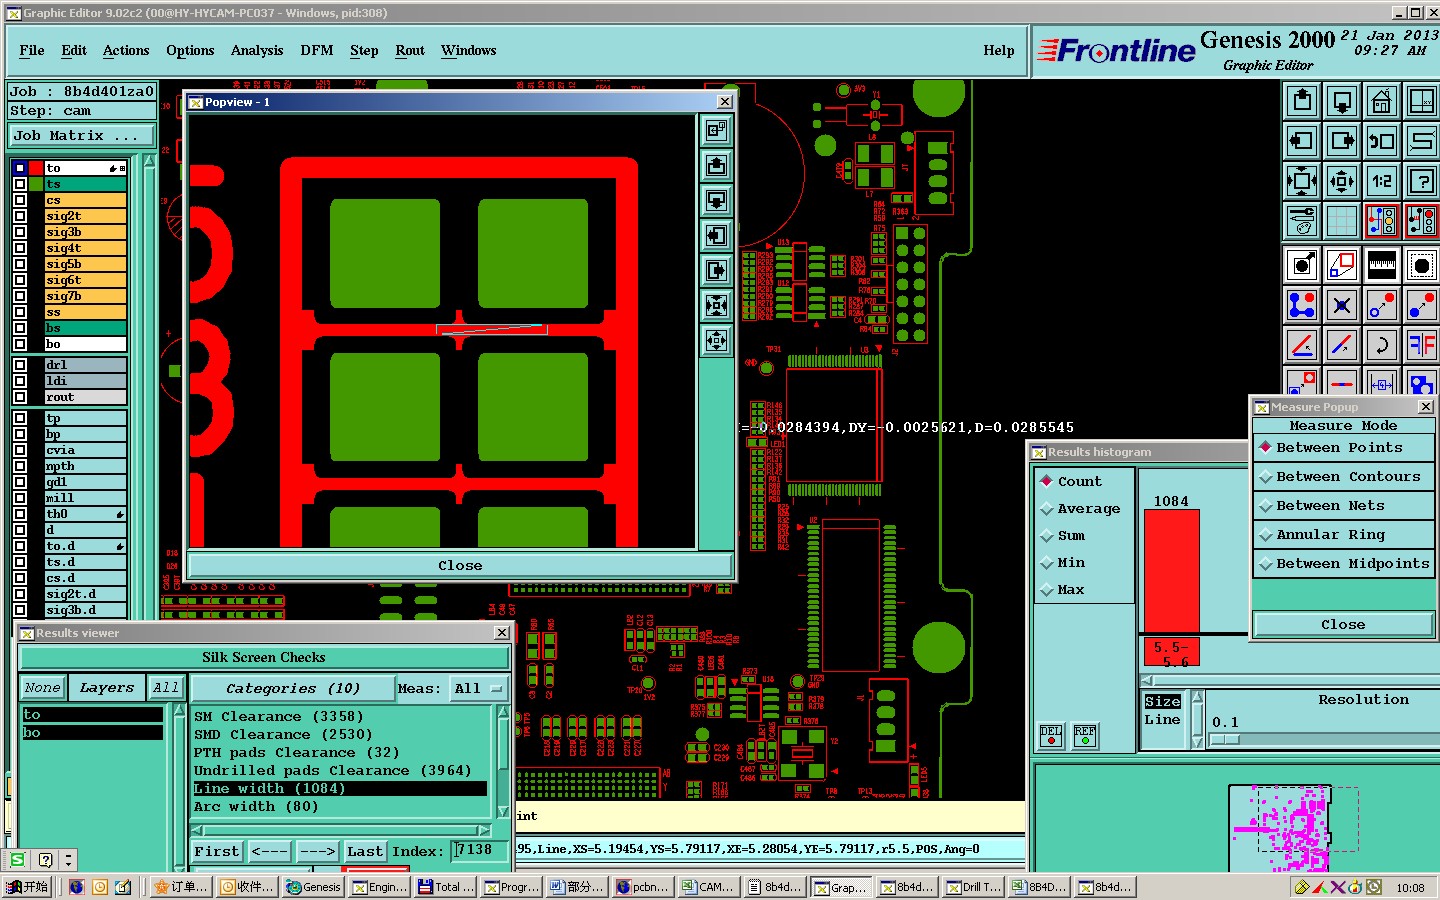This screenshot has width=1440, height=900.
Task: Click the Close button in Popview window
Action: 460,565
